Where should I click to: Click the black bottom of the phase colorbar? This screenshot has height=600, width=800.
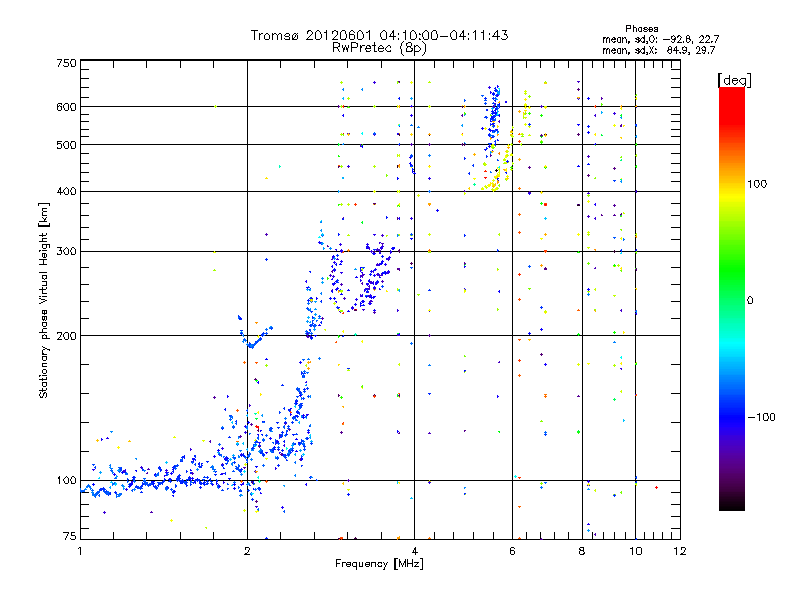(x=732, y=504)
